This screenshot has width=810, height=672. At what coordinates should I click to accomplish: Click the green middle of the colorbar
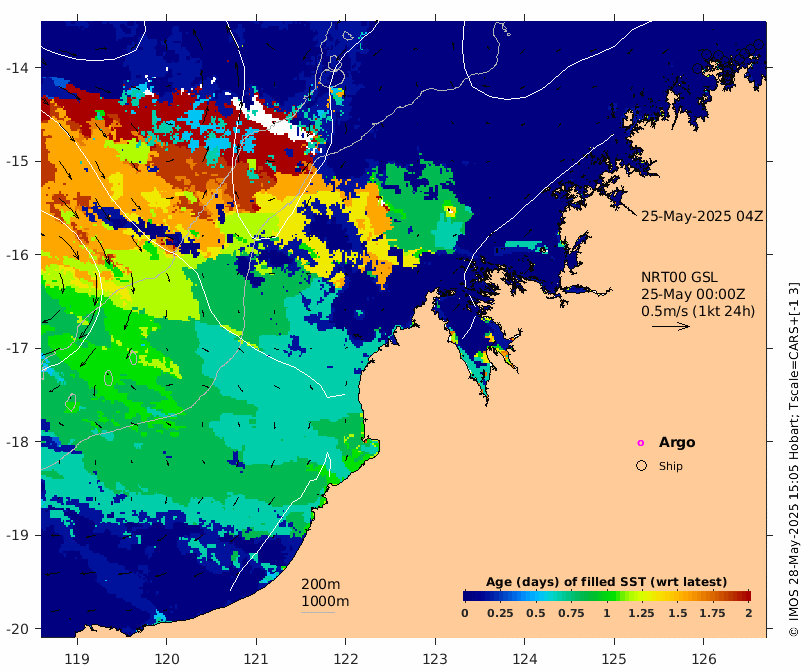(x=607, y=596)
